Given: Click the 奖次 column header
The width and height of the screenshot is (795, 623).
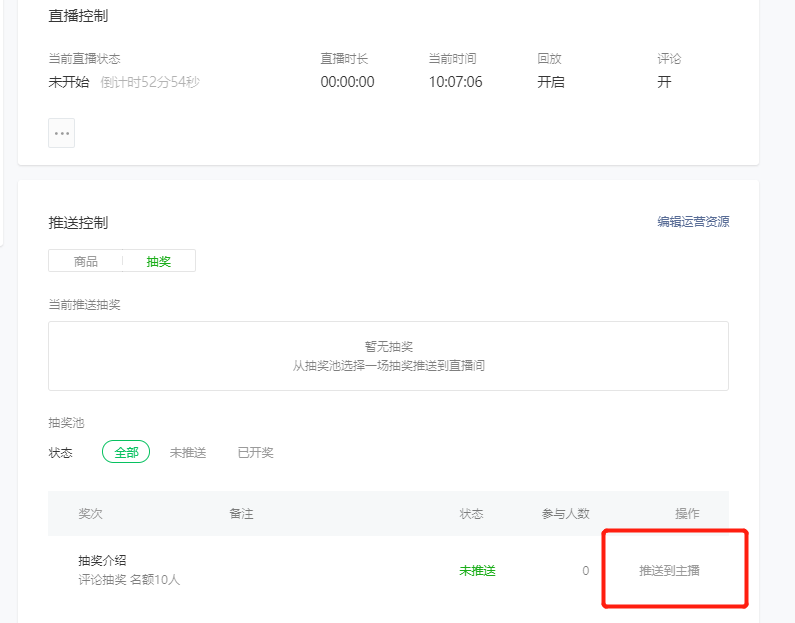Looking at the screenshot, I should point(91,513).
